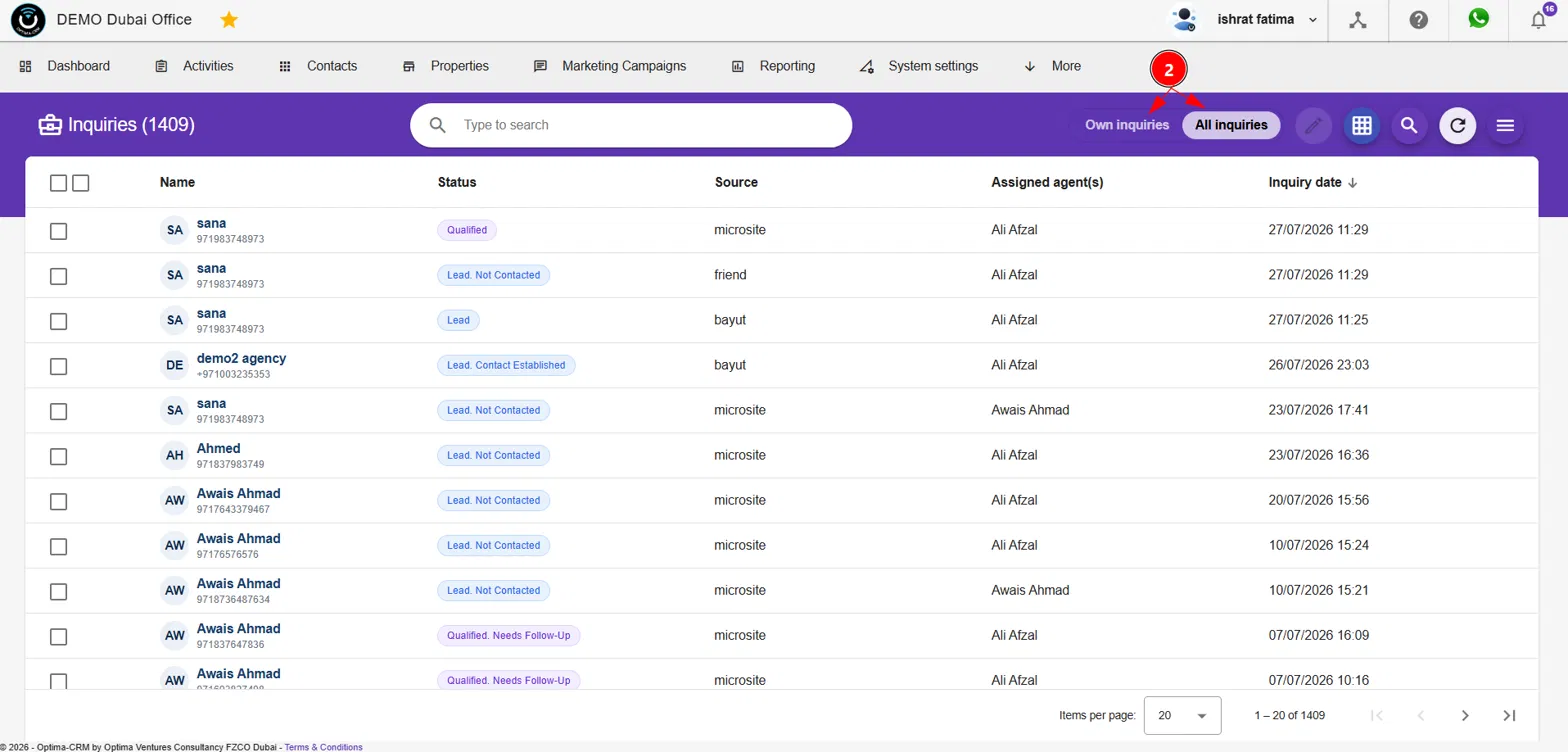The image size is (1568, 752).
Task: Toggle the favorite star beside DEMO Dubai Office
Action: tap(229, 20)
